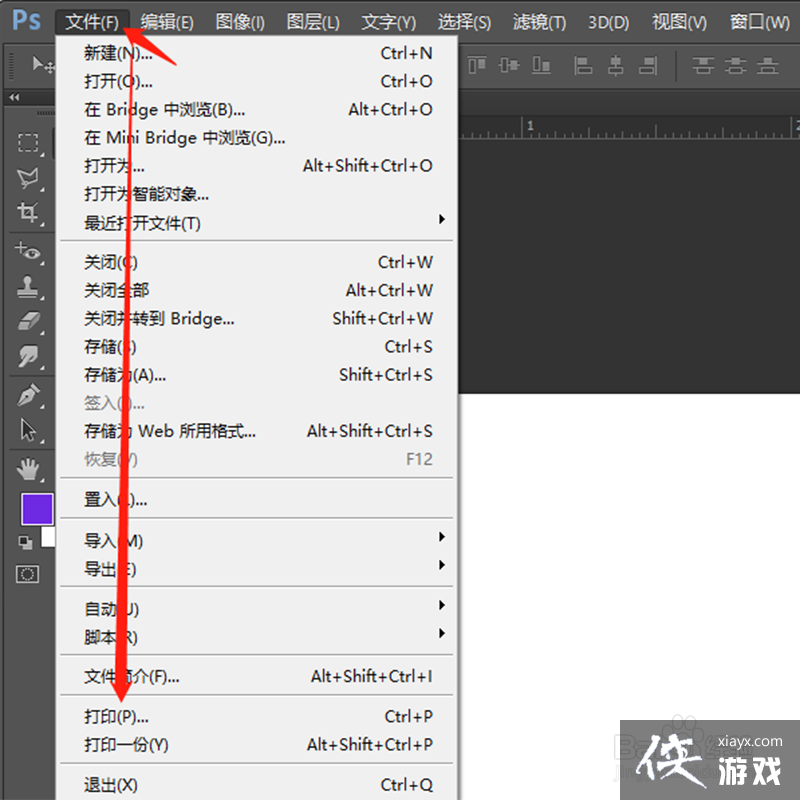800x800 pixels.
Task: Click the align left edges icon
Action: pos(584,65)
